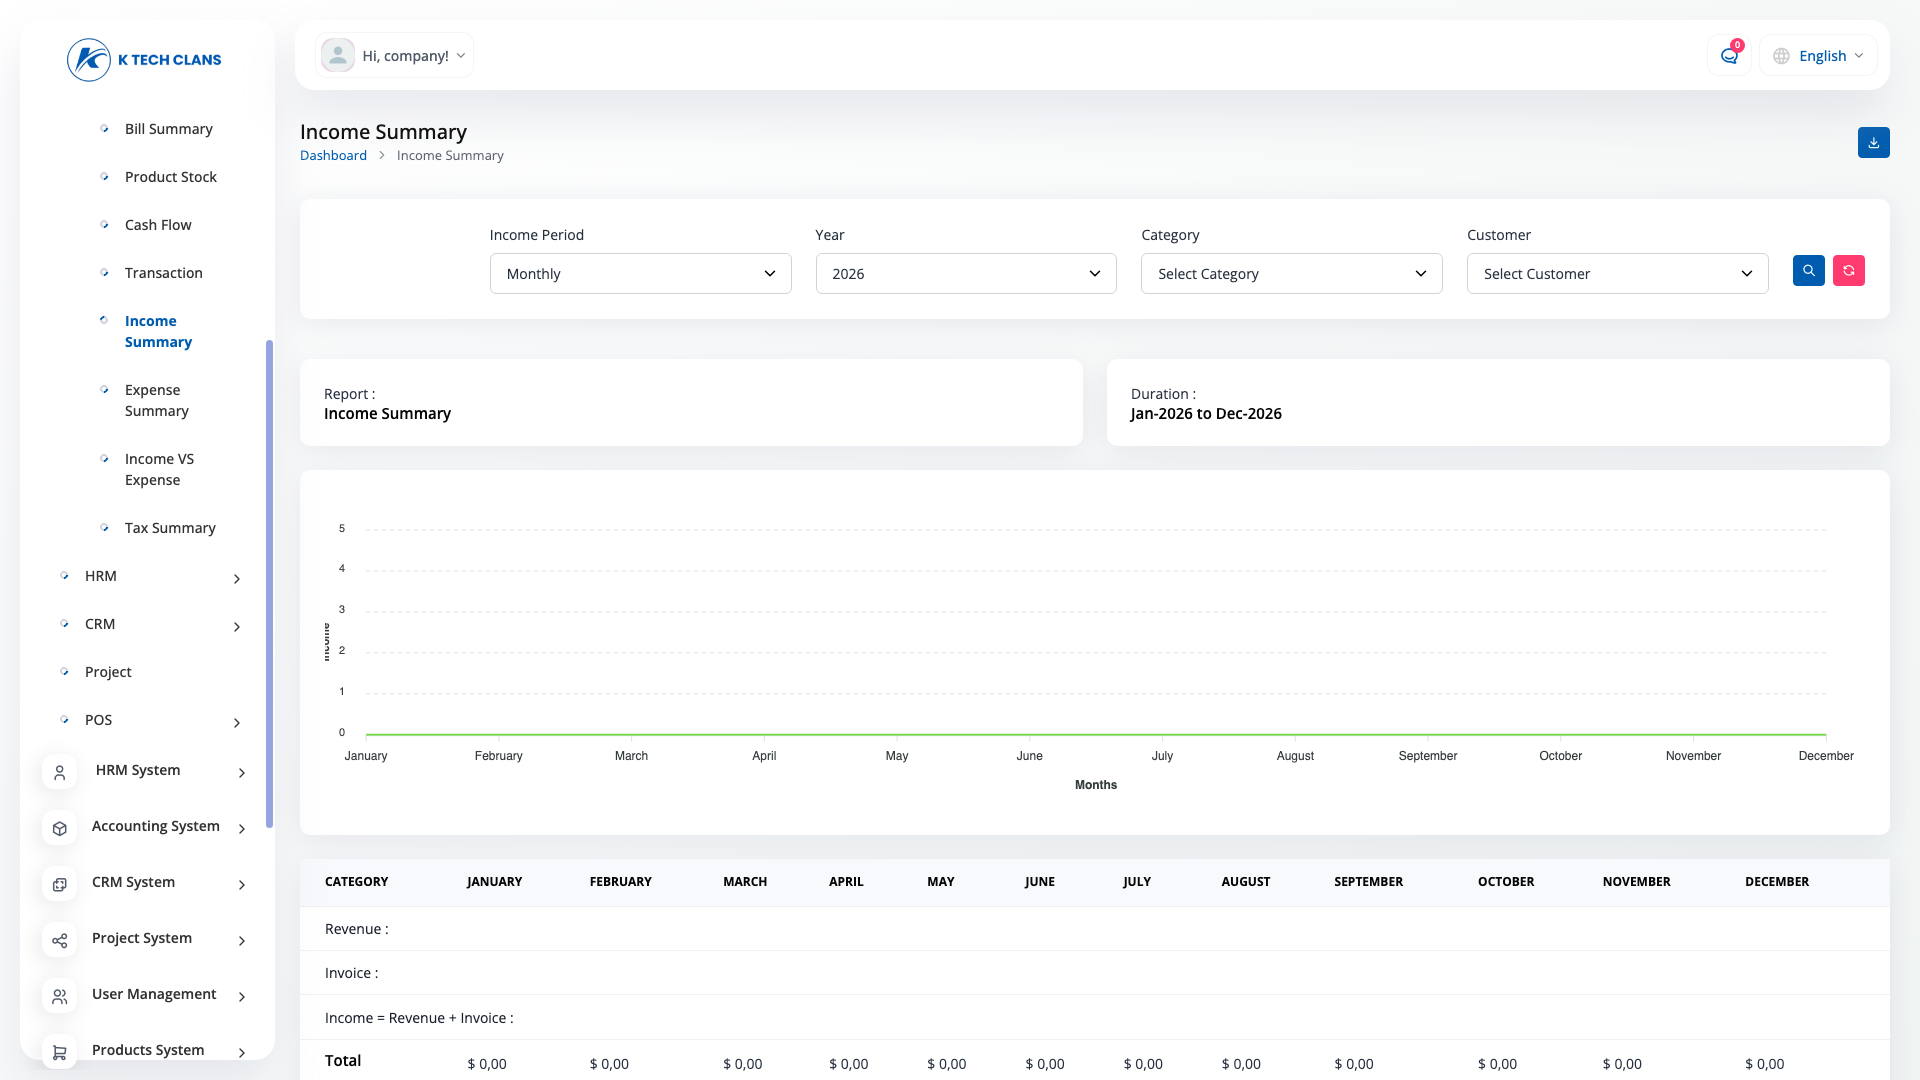Click the download report icon

[x=1873, y=143]
